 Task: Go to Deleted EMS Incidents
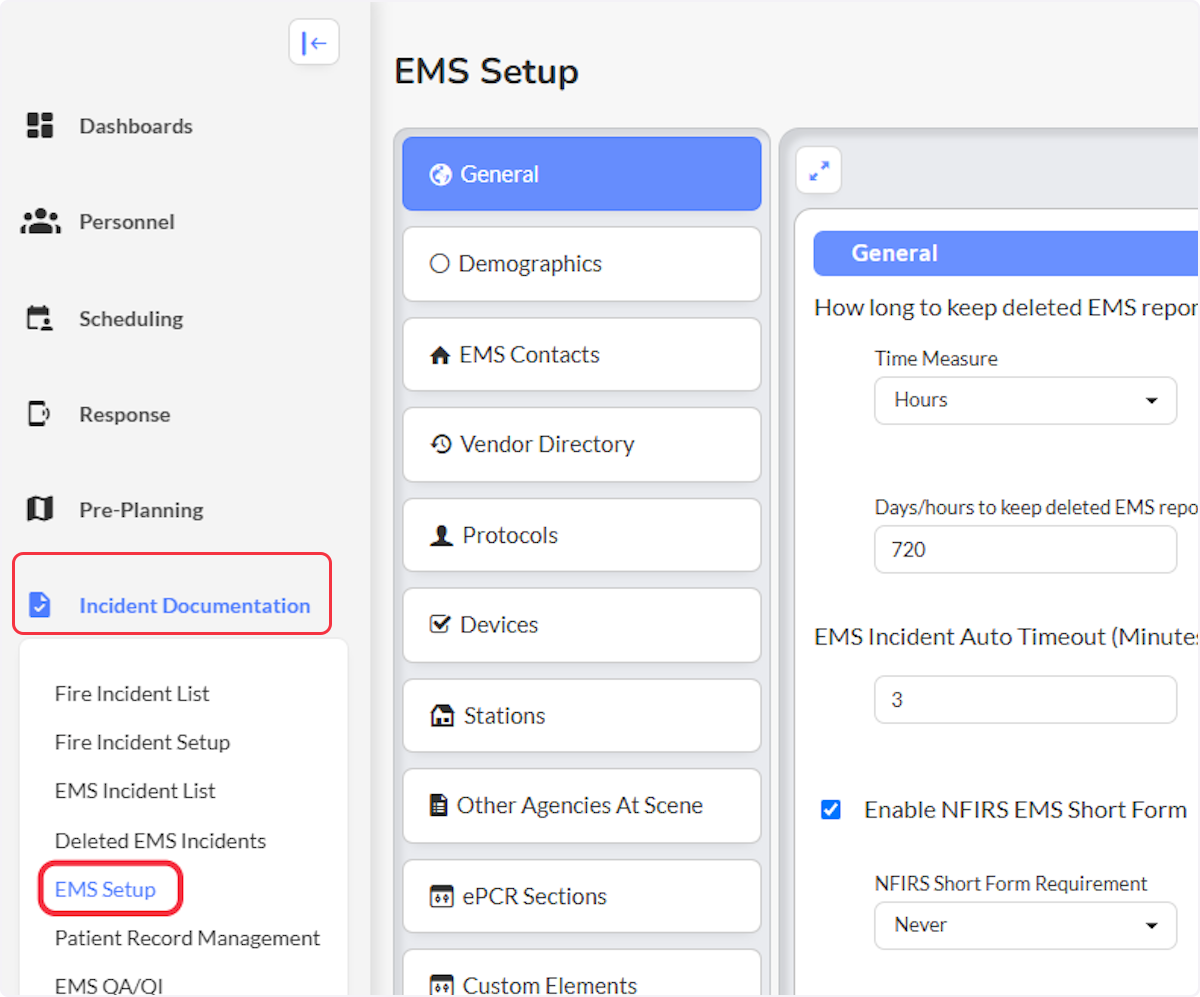160,841
